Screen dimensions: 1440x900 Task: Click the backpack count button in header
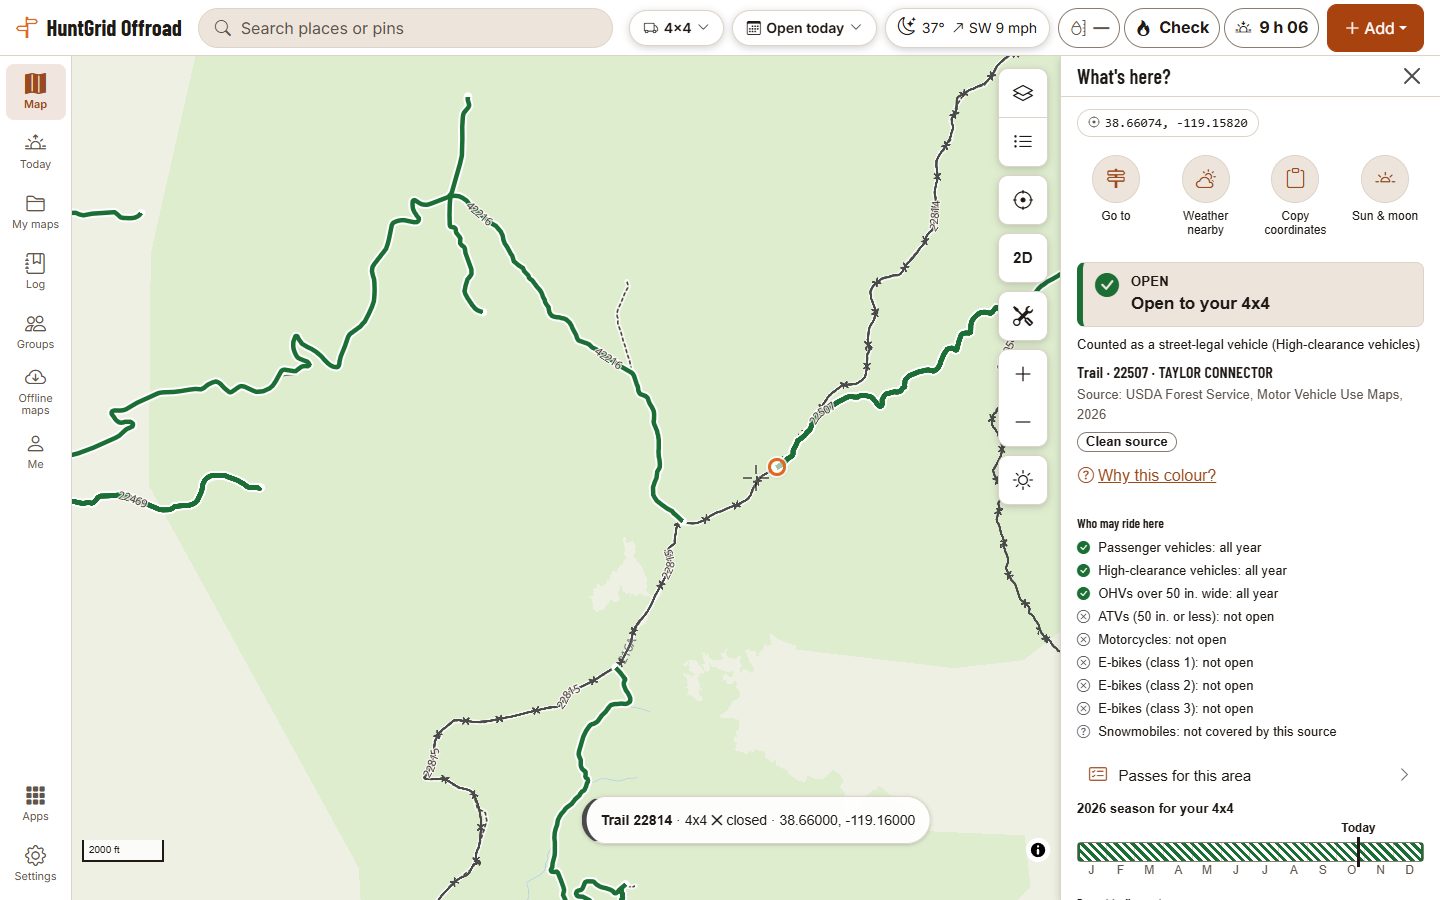[x=1088, y=28]
